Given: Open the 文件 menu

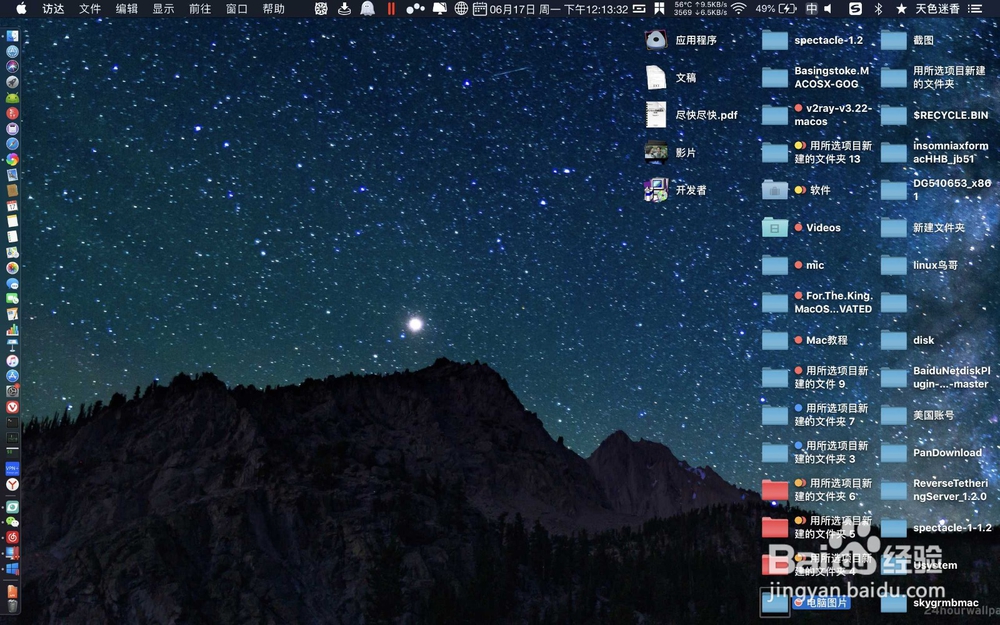Looking at the screenshot, I should (90, 8).
